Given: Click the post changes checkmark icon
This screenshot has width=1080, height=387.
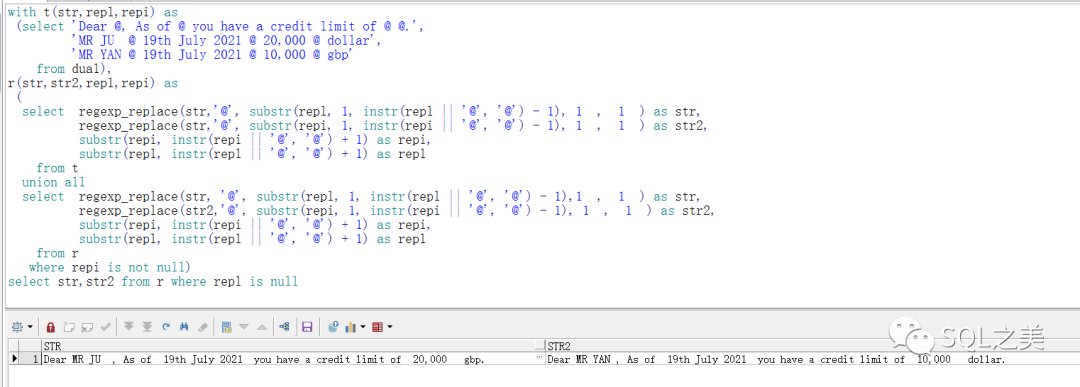Looking at the screenshot, I should coord(105,326).
